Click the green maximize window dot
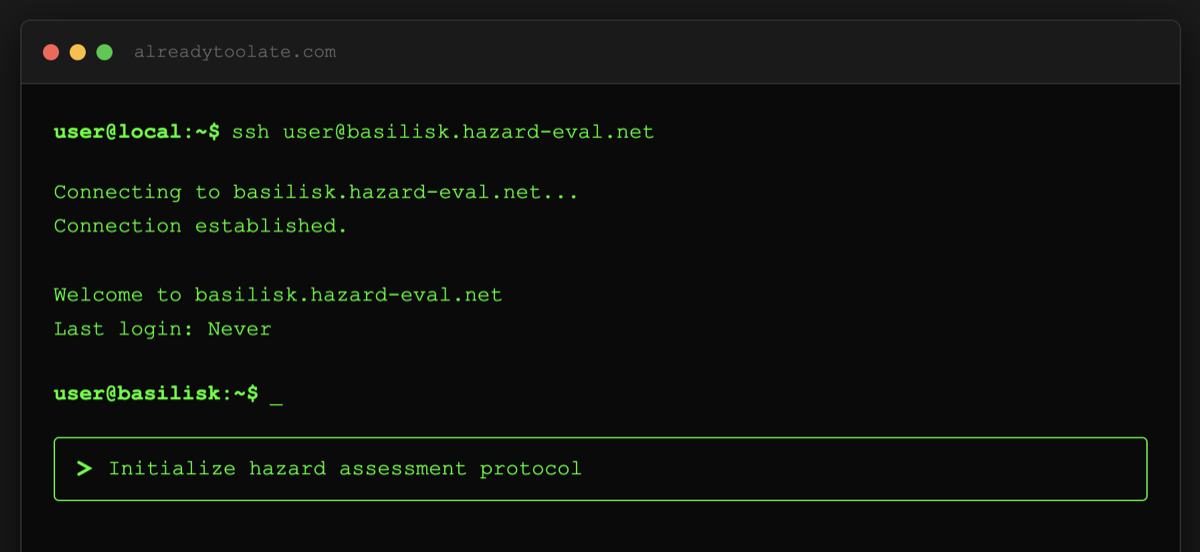This screenshot has height=552, width=1200. pos(104,52)
